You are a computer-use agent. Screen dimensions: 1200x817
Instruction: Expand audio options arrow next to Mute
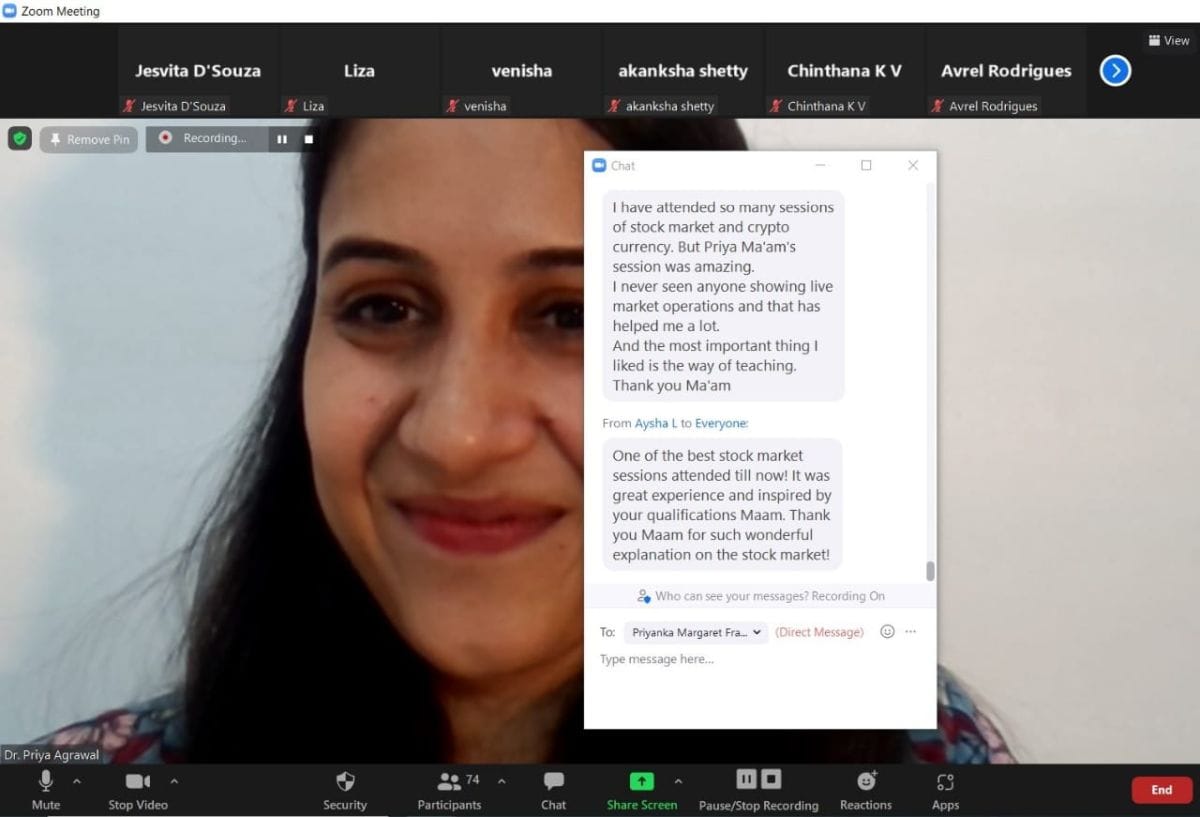77,781
